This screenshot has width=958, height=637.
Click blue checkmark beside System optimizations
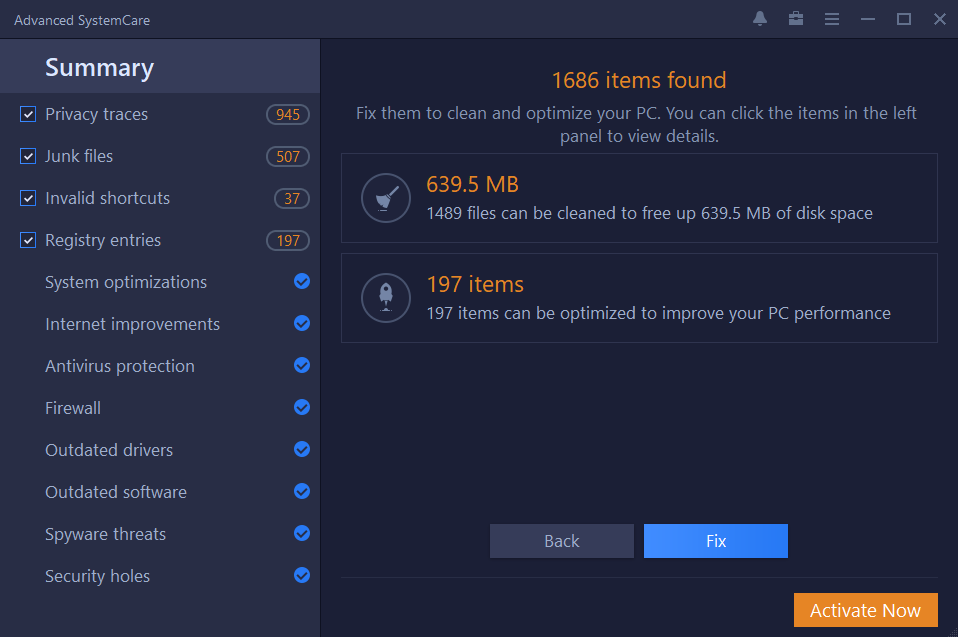click(302, 282)
